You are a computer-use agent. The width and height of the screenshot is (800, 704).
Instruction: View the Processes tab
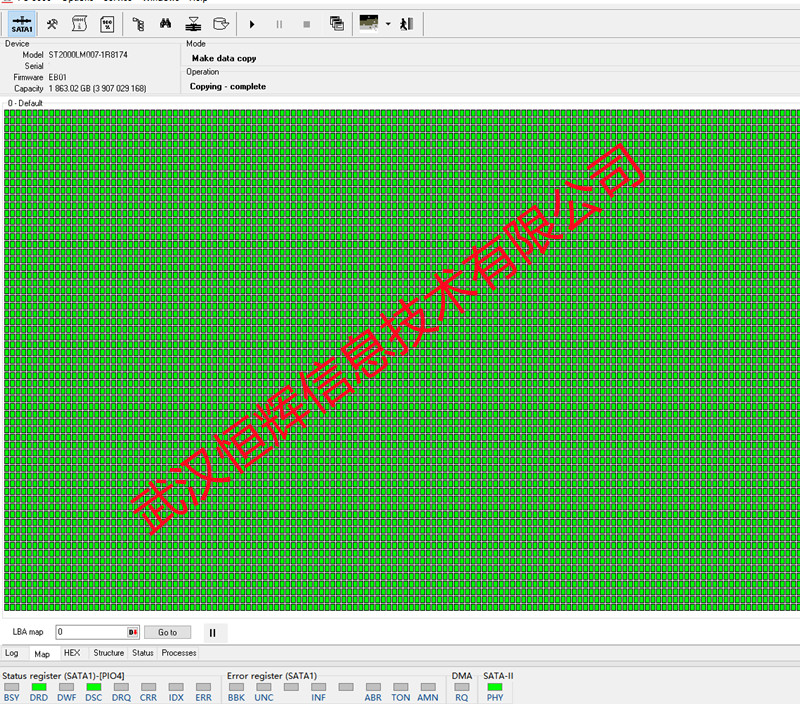tap(179, 653)
